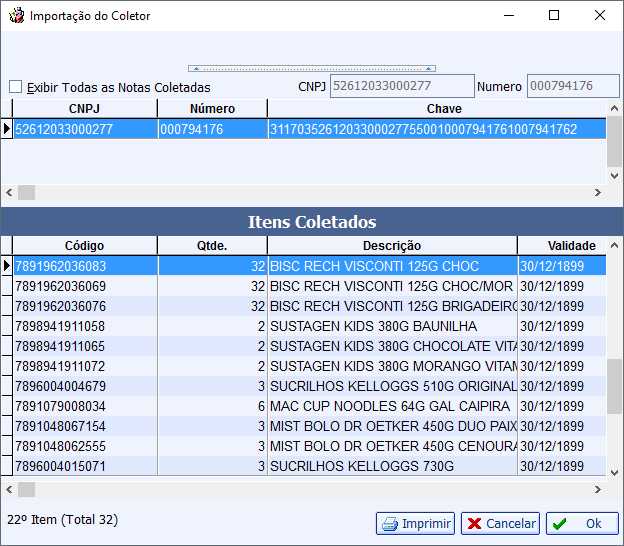Click code cell 7891079008034

[x=85, y=406]
